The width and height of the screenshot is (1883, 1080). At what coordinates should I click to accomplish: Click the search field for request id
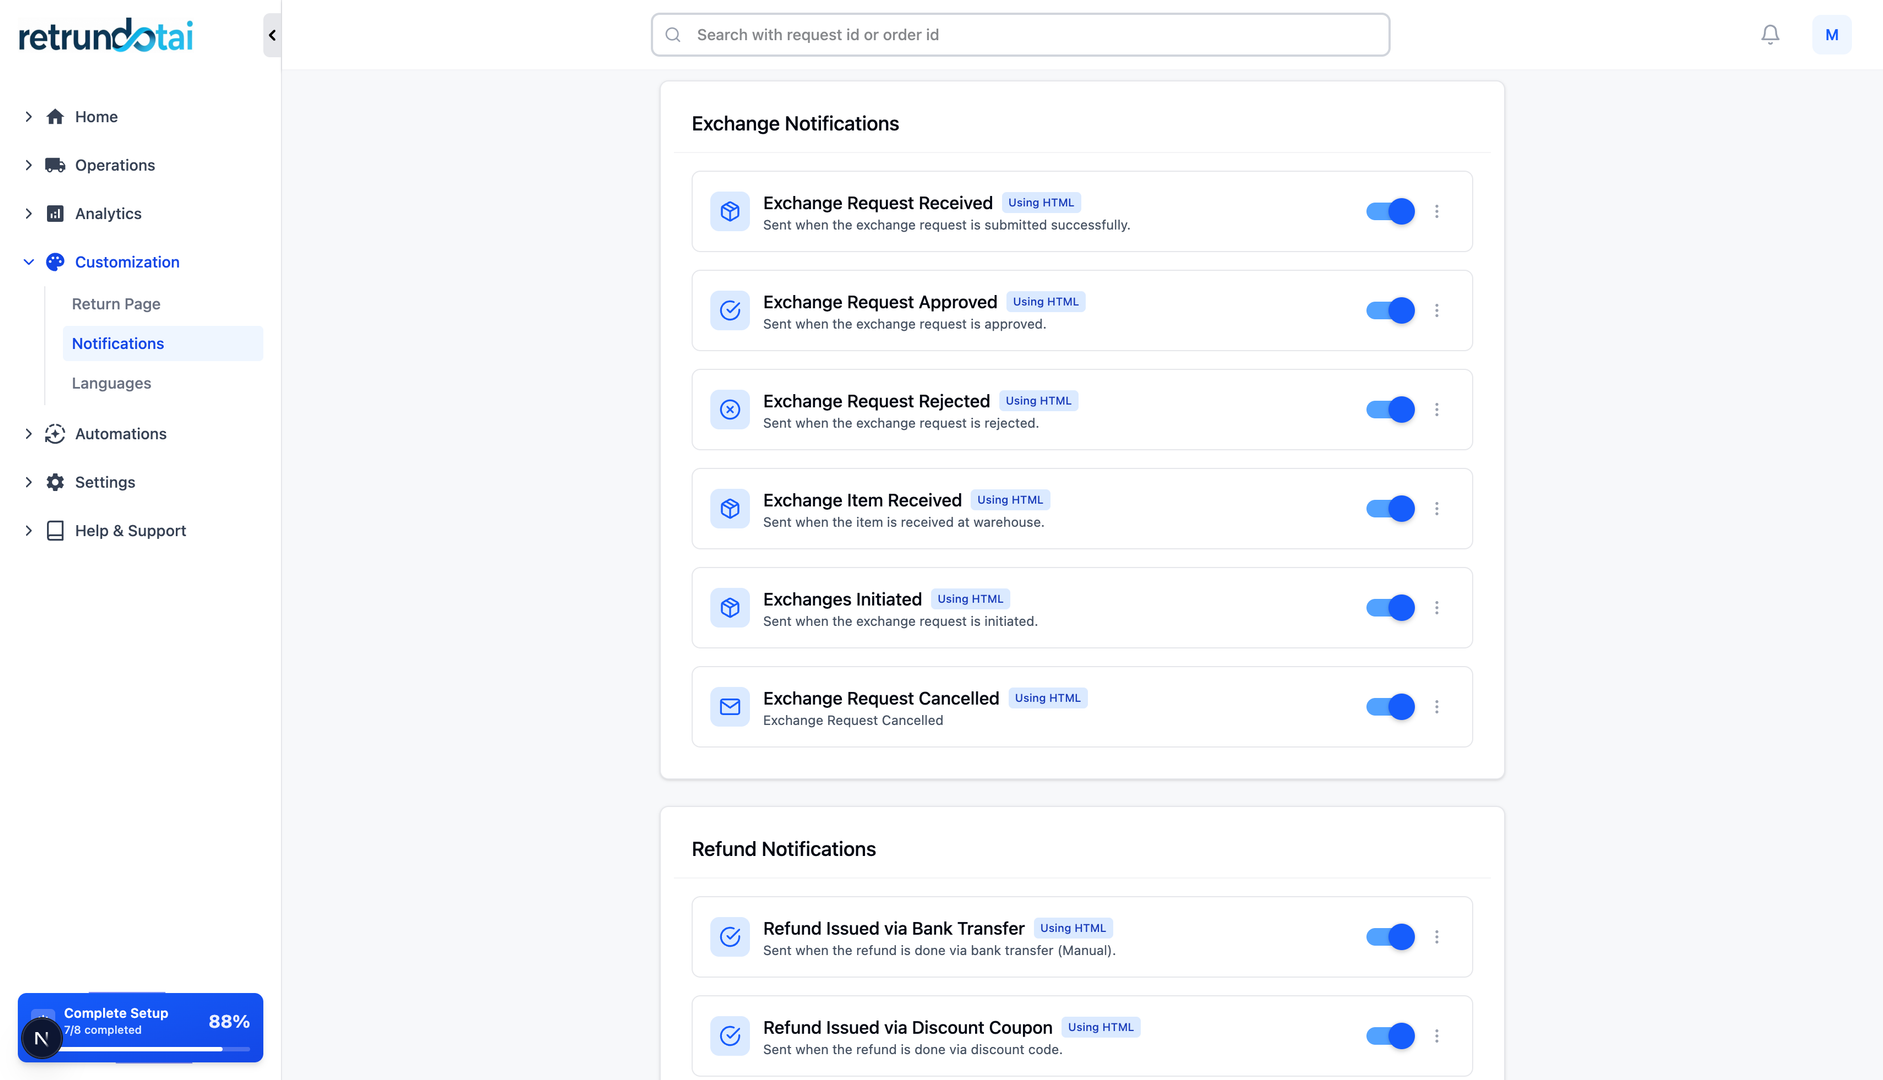tap(1019, 34)
